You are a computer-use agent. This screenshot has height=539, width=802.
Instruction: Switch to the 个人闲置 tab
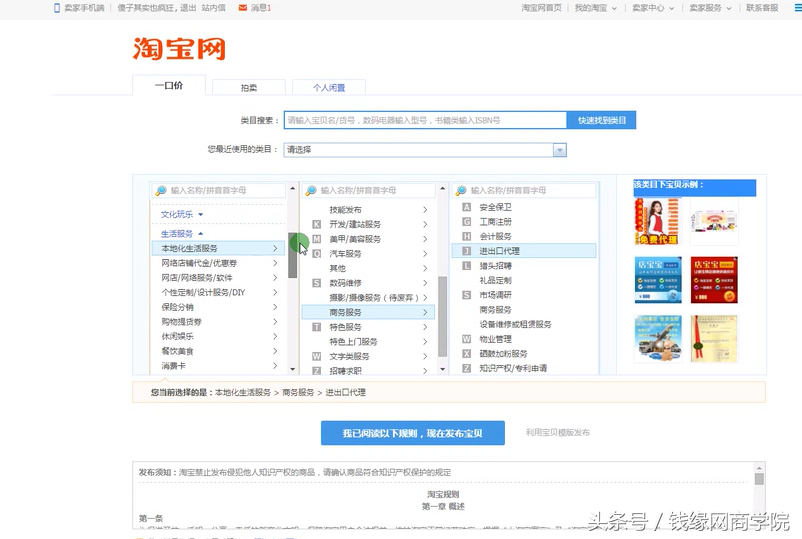(x=329, y=87)
